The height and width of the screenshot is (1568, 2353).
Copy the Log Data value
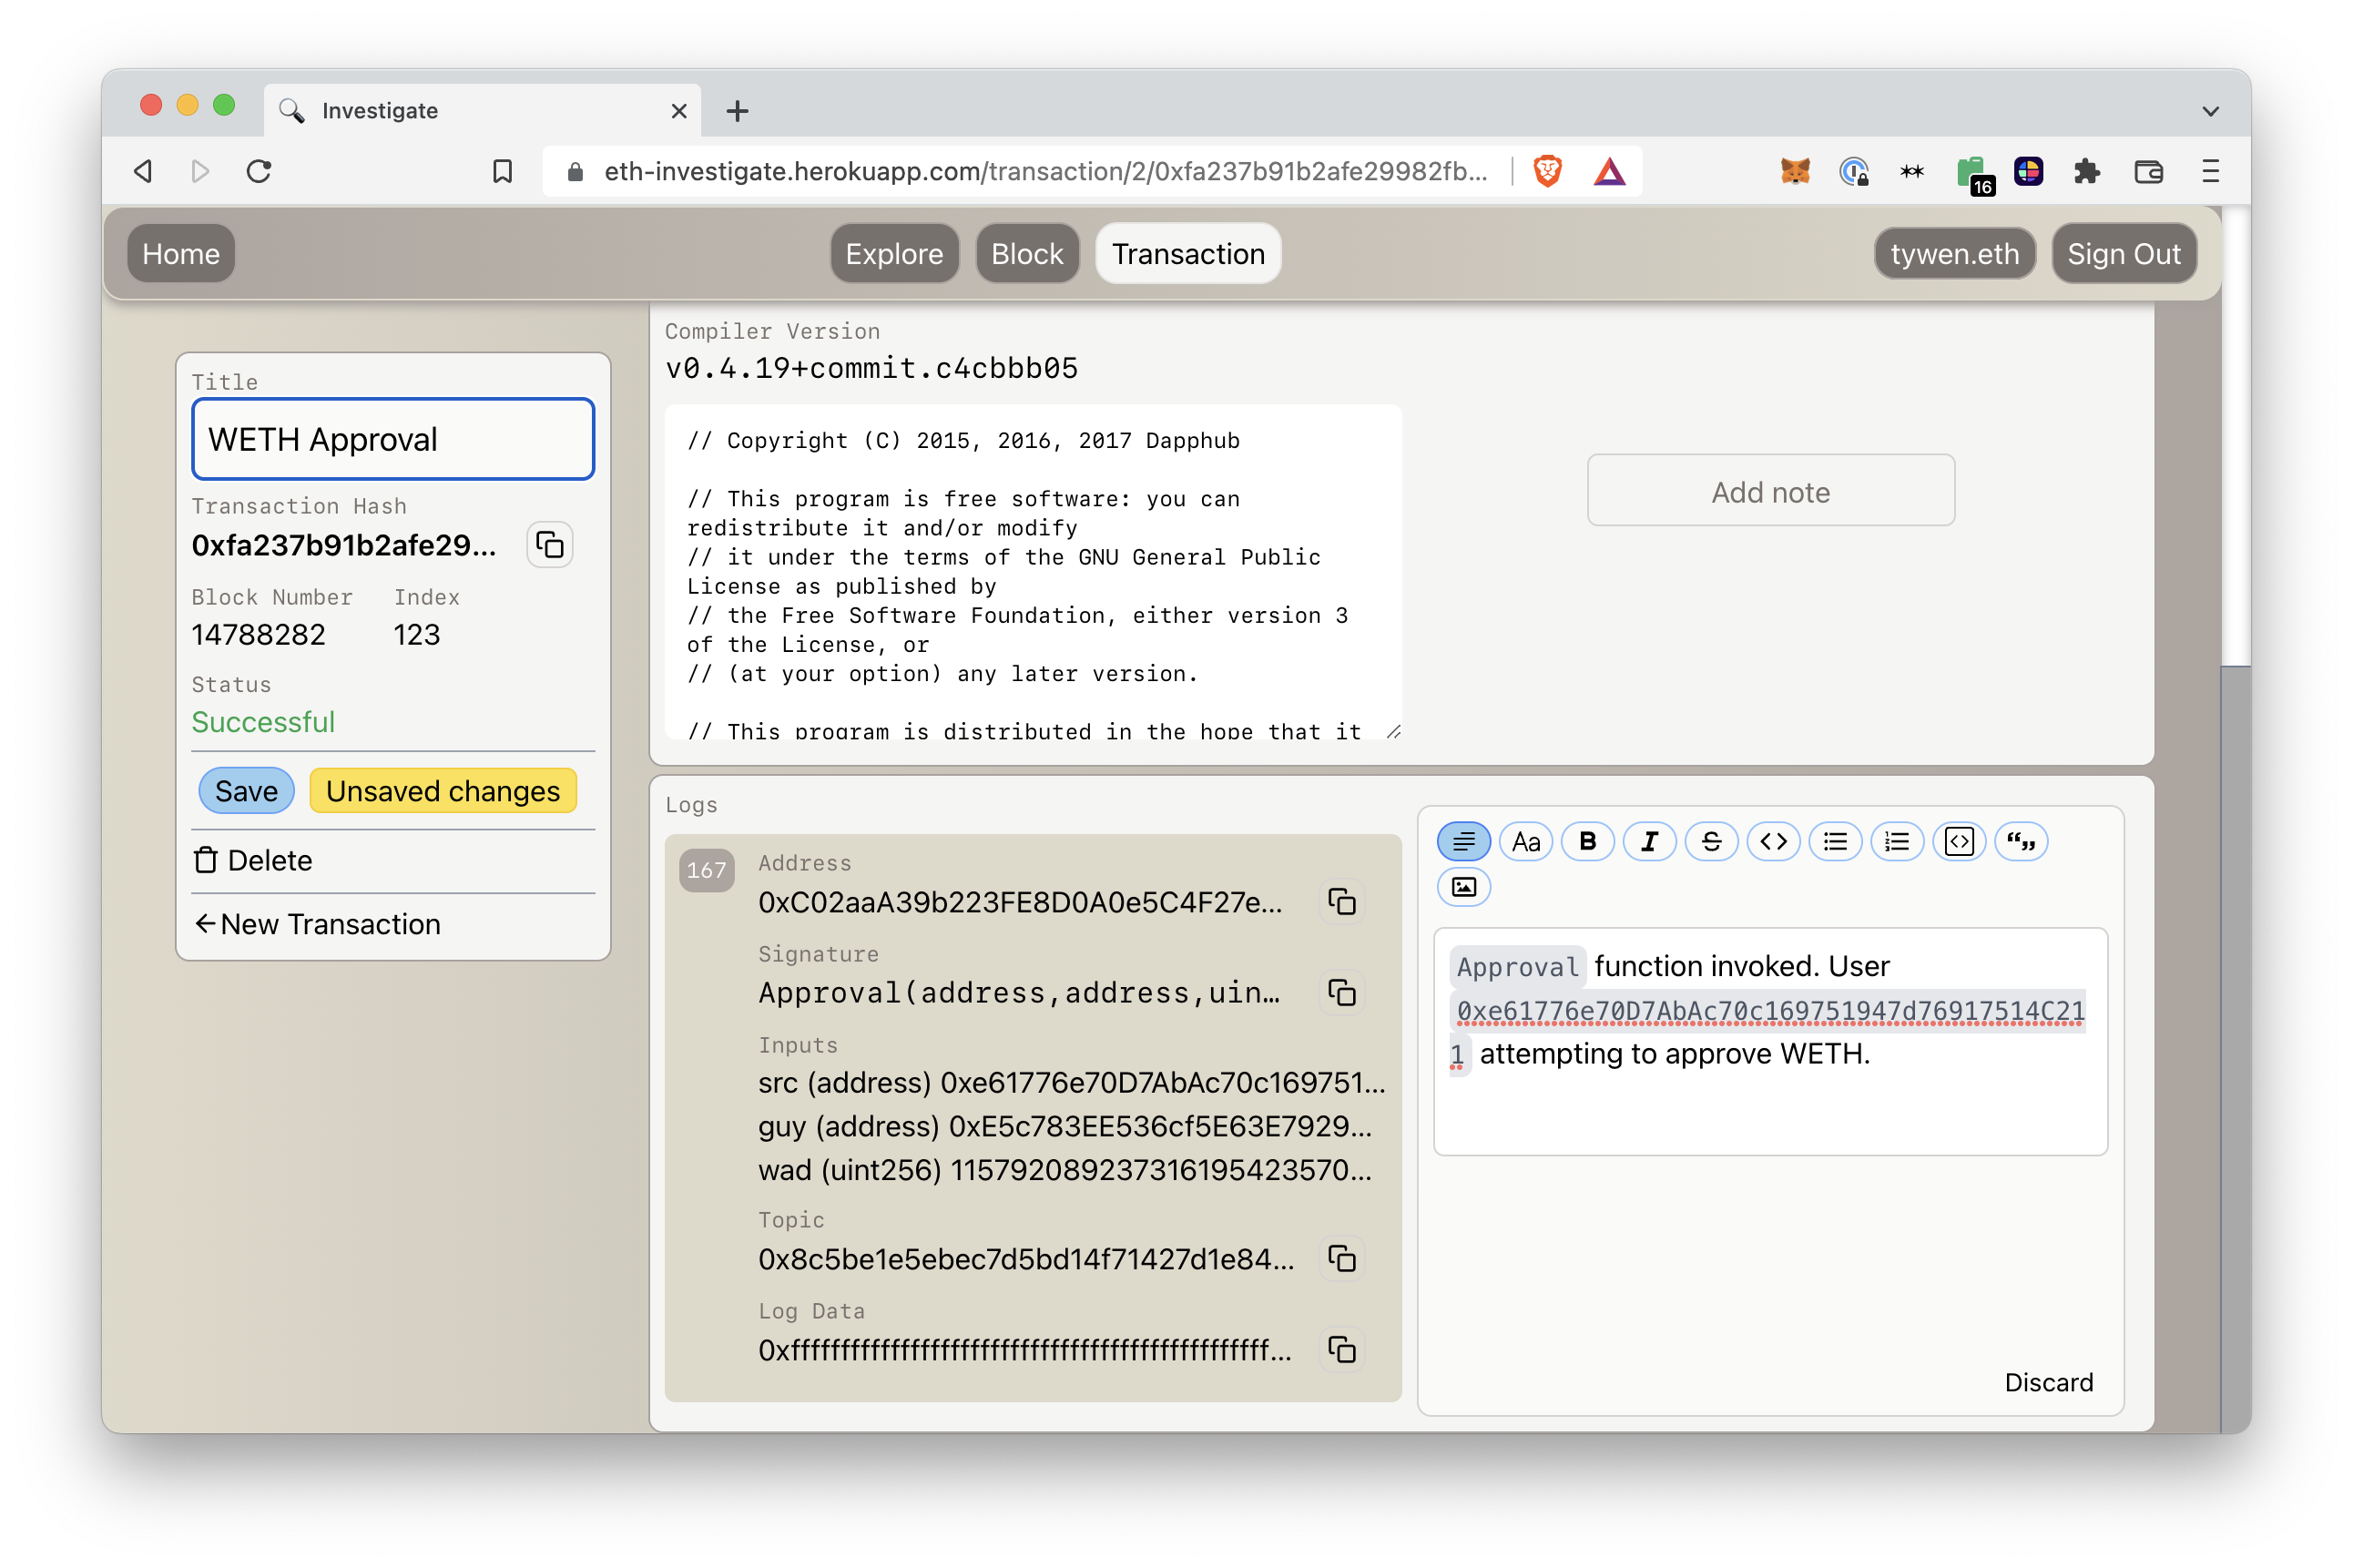(x=1341, y=1350)
